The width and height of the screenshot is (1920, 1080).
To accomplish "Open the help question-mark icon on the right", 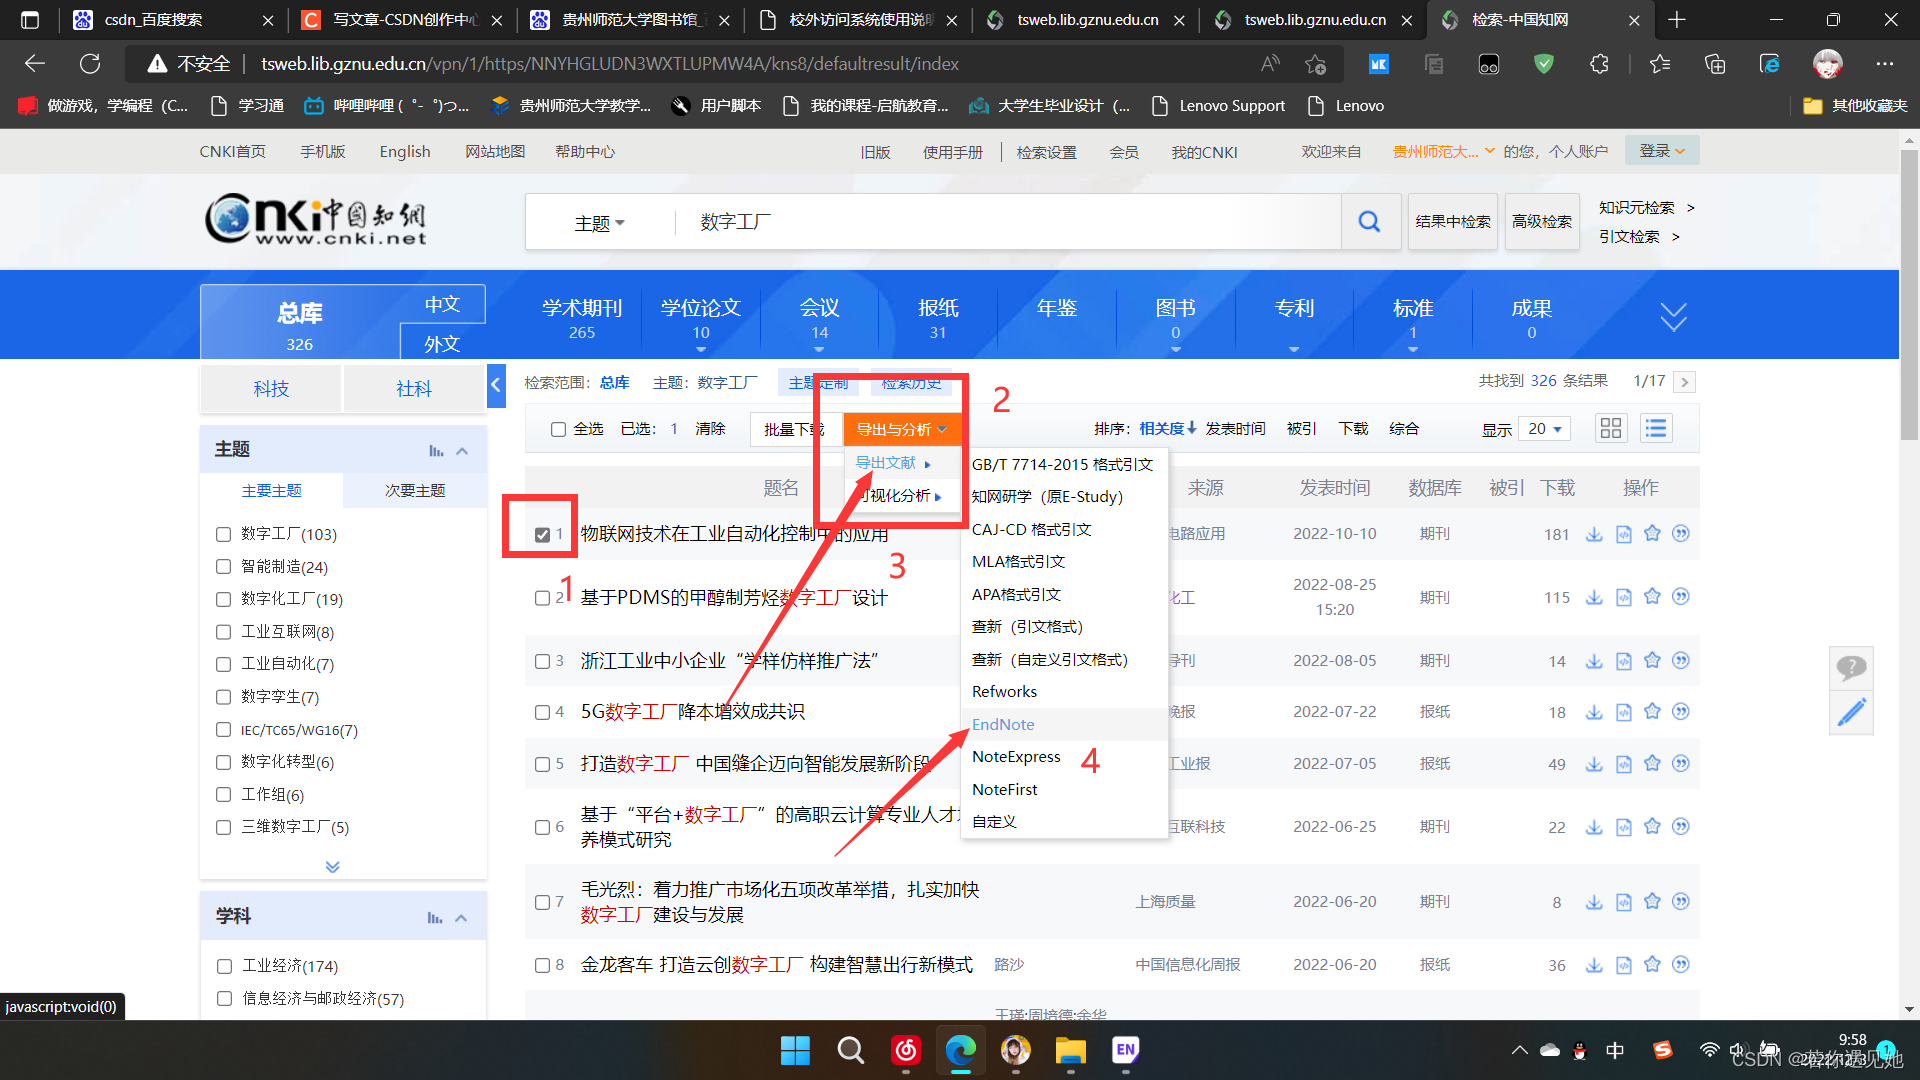I will [x=1851, y=667].
